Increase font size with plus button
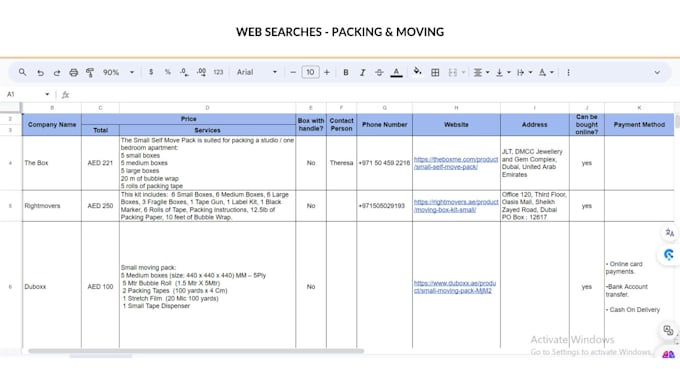680x383 pixels. tap(327, 72)
